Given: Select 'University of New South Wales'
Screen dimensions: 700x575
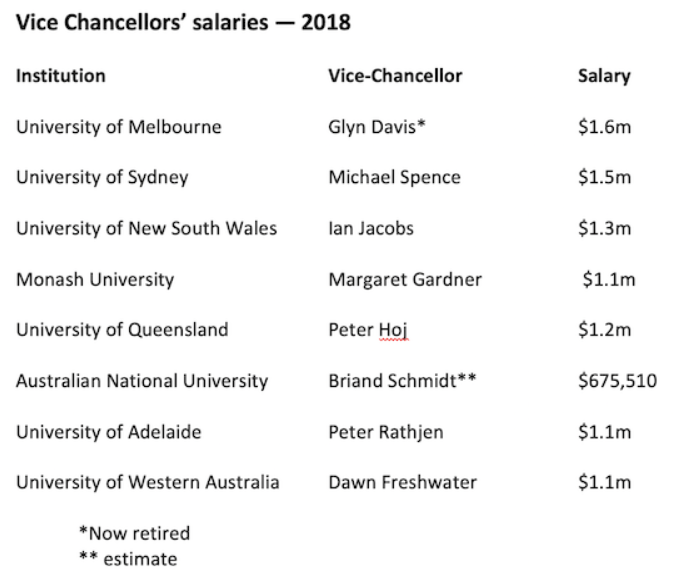Looking at the screenshot, I should (146, 228).
